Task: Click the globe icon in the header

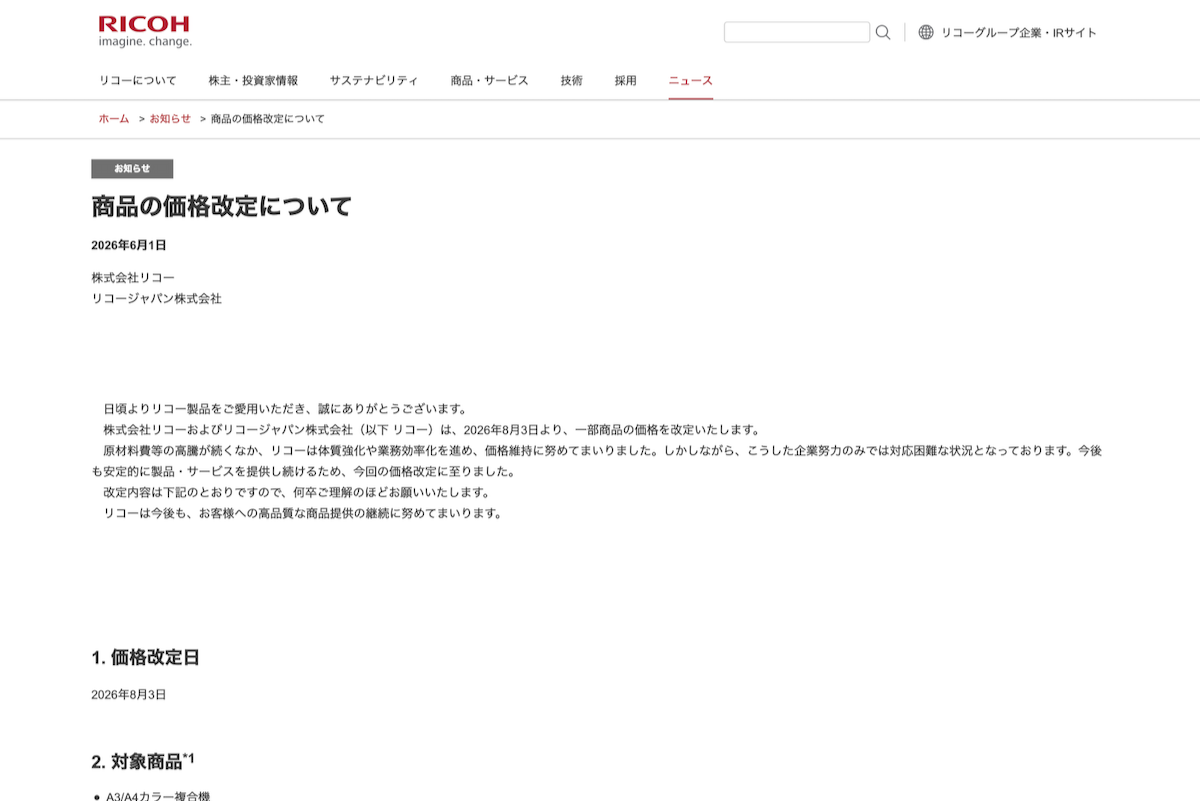Action: [926, 32]
